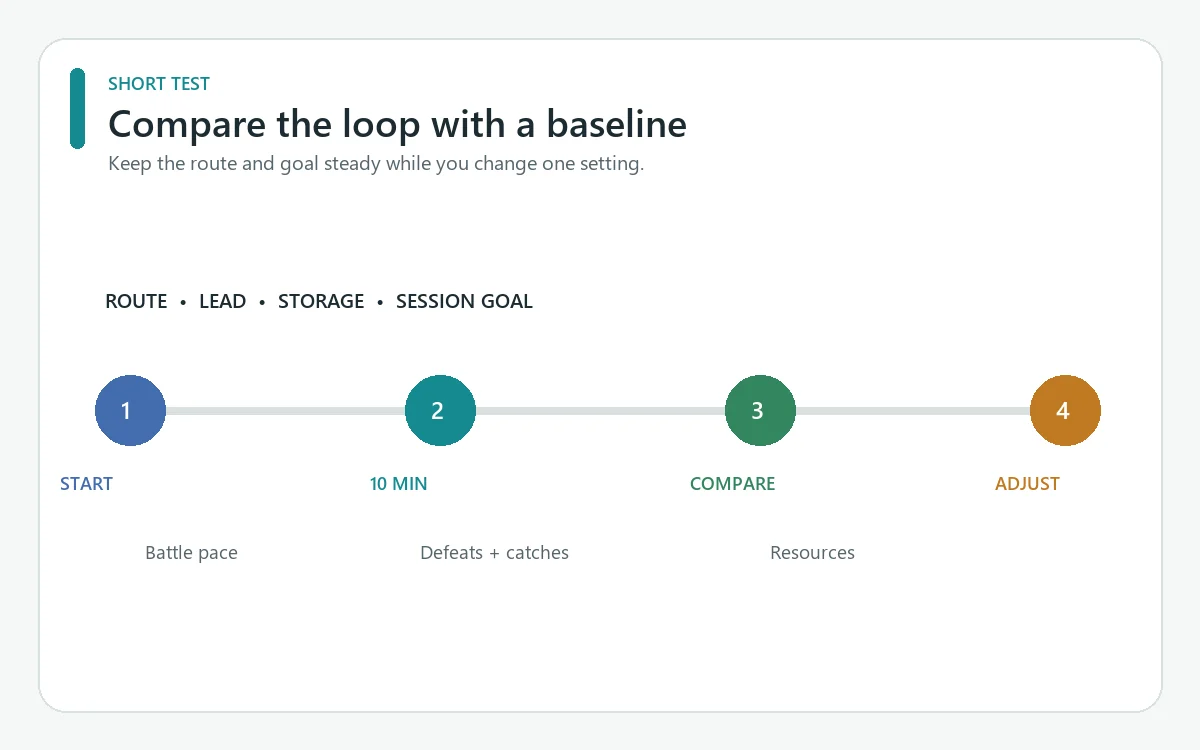The width and height of the screenshot is (1200, 750).
Task: Click the teal accent bar beside title
Action: [77, 109]
